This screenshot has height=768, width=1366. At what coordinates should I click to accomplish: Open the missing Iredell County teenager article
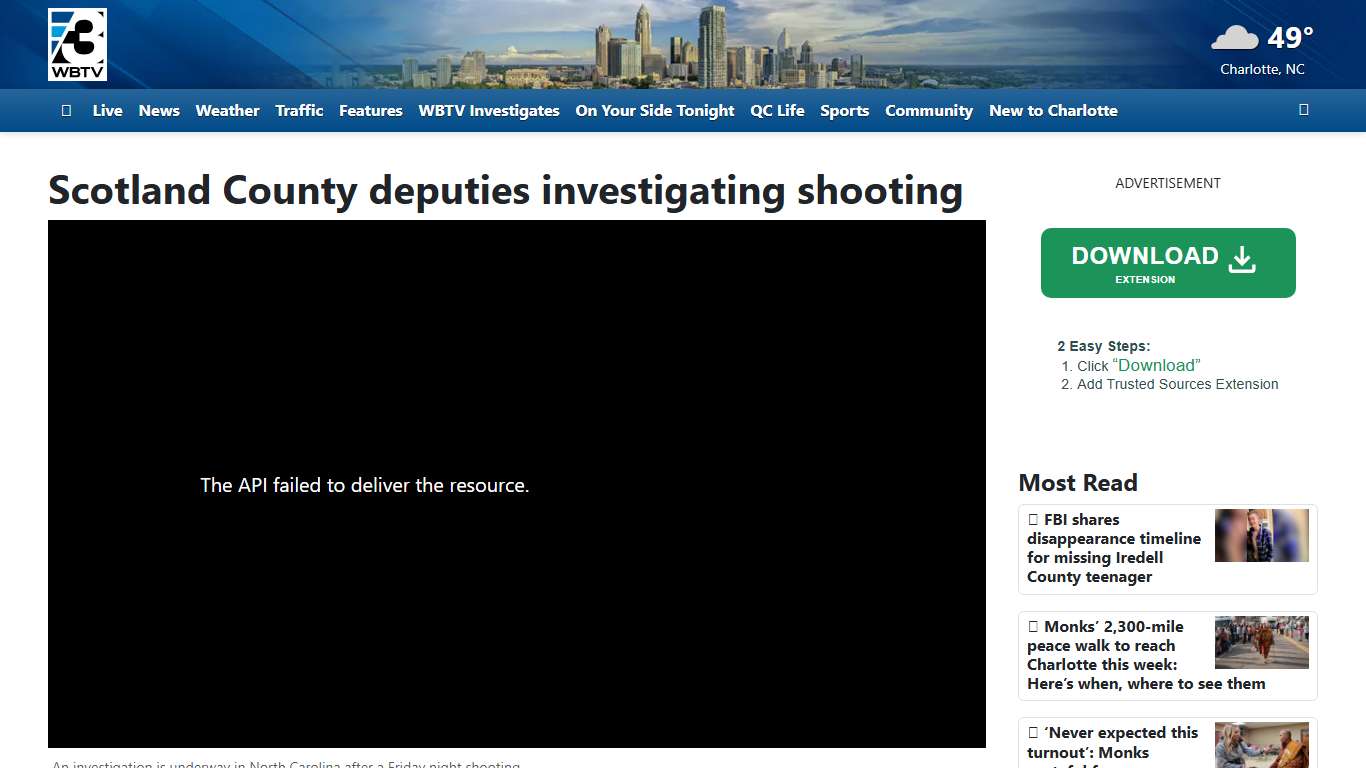tap(1114, 548)
